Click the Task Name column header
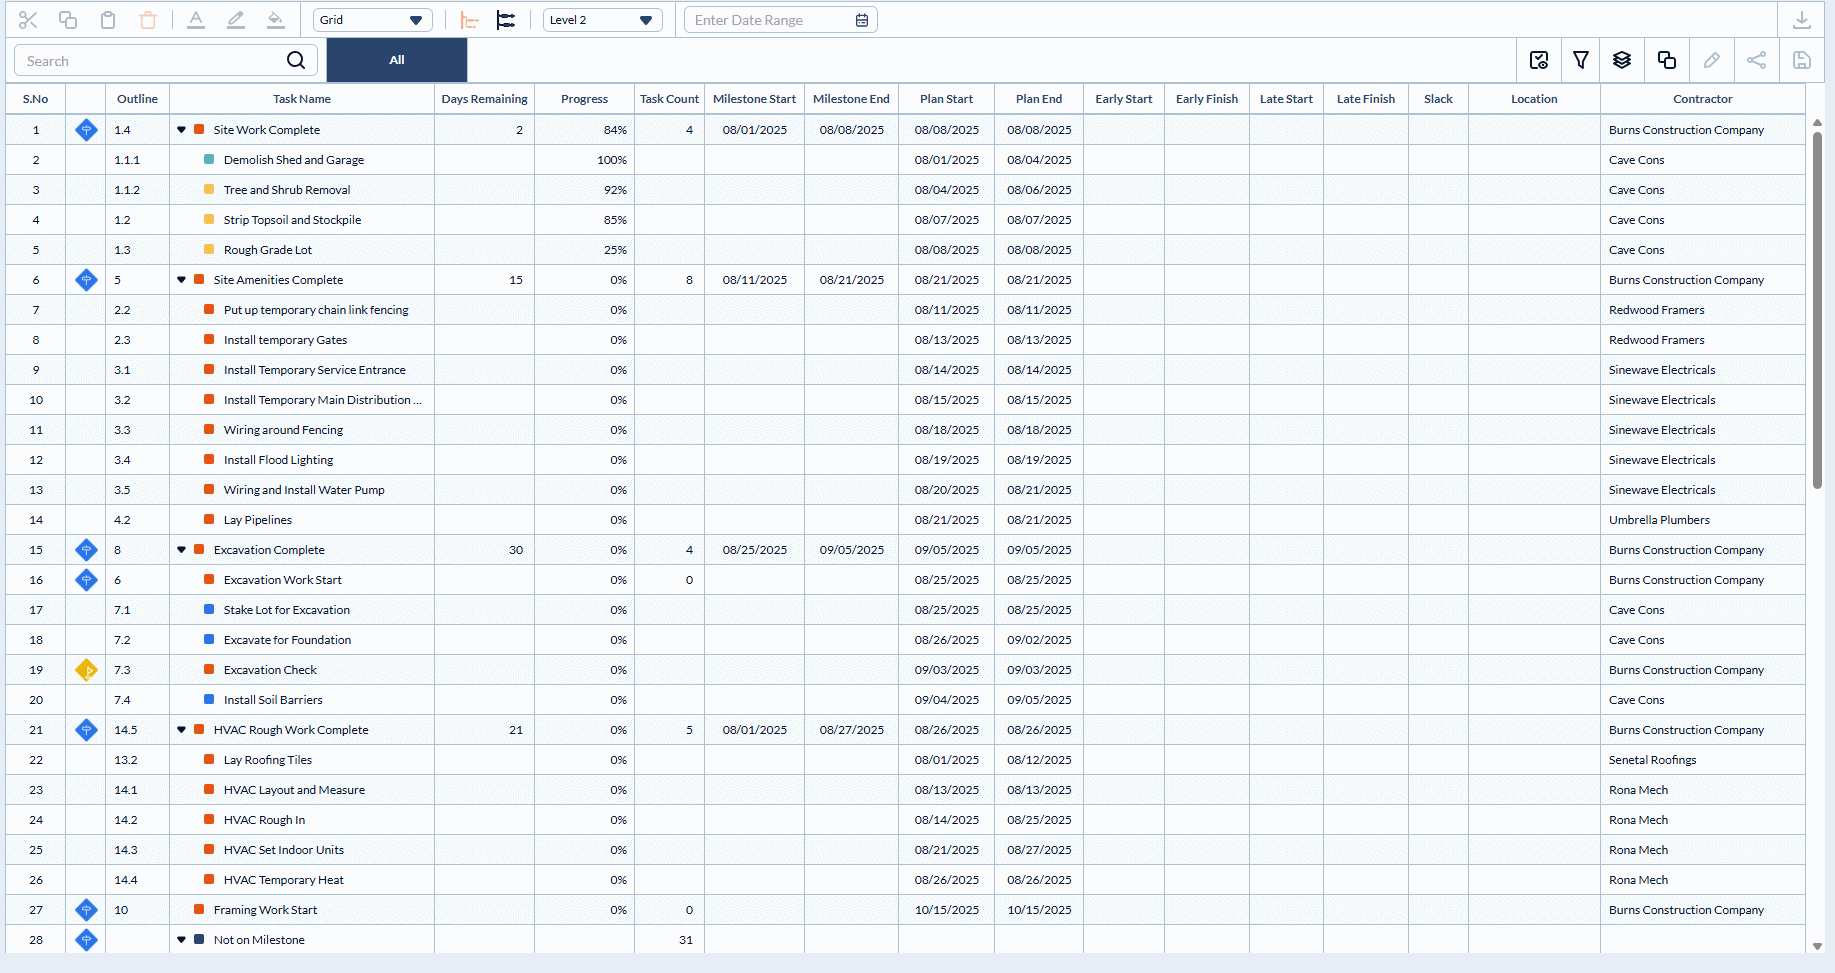1835x973 pixels. [302, 99]
